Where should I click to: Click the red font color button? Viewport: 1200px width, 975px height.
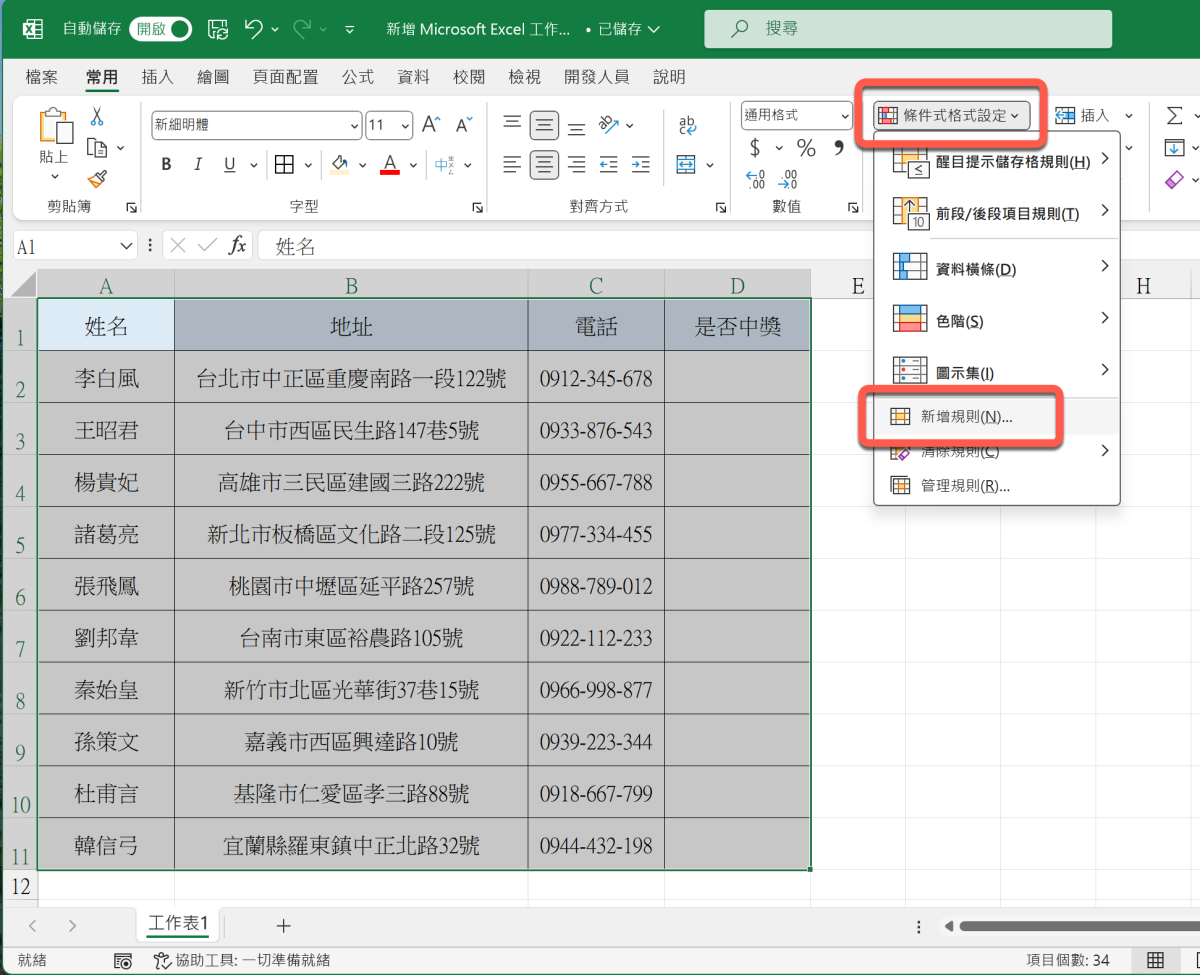point(390,165)
